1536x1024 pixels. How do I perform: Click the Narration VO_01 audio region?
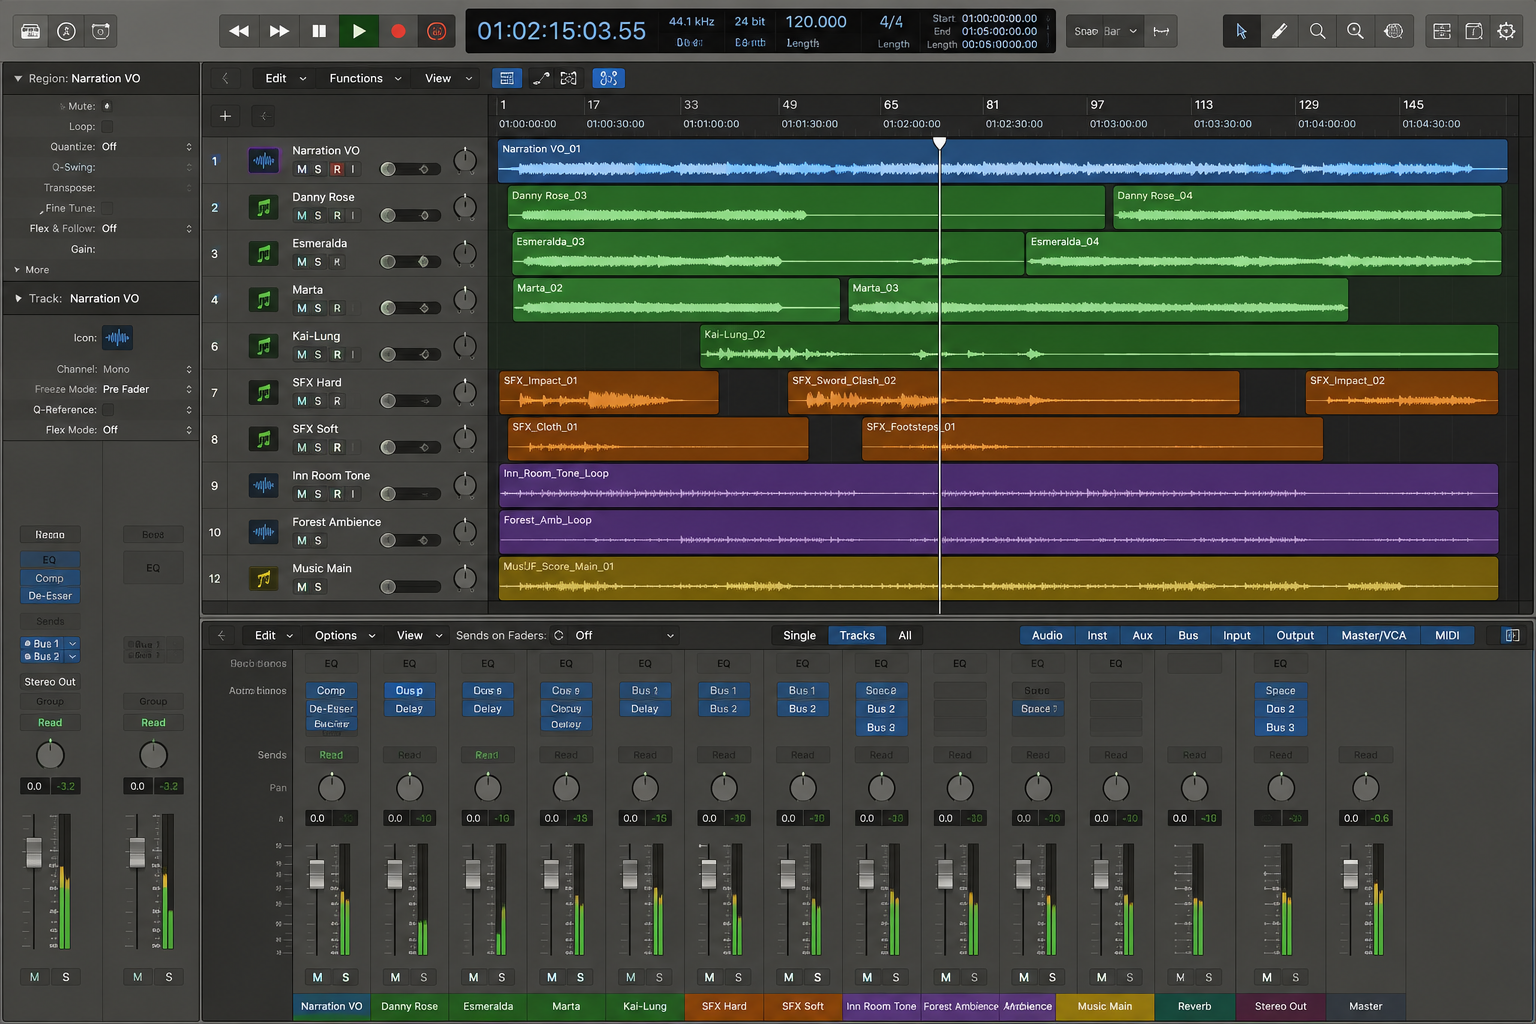(1002, 160)
